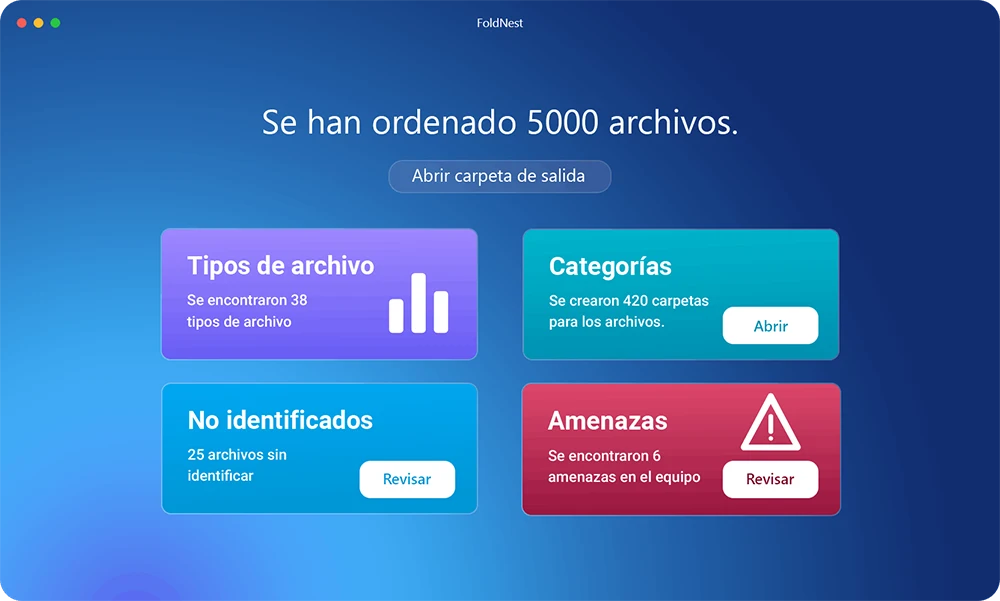
Task: Select the Tipos de archivo card title
Action: pyautogui.click(x=281, y=266)
